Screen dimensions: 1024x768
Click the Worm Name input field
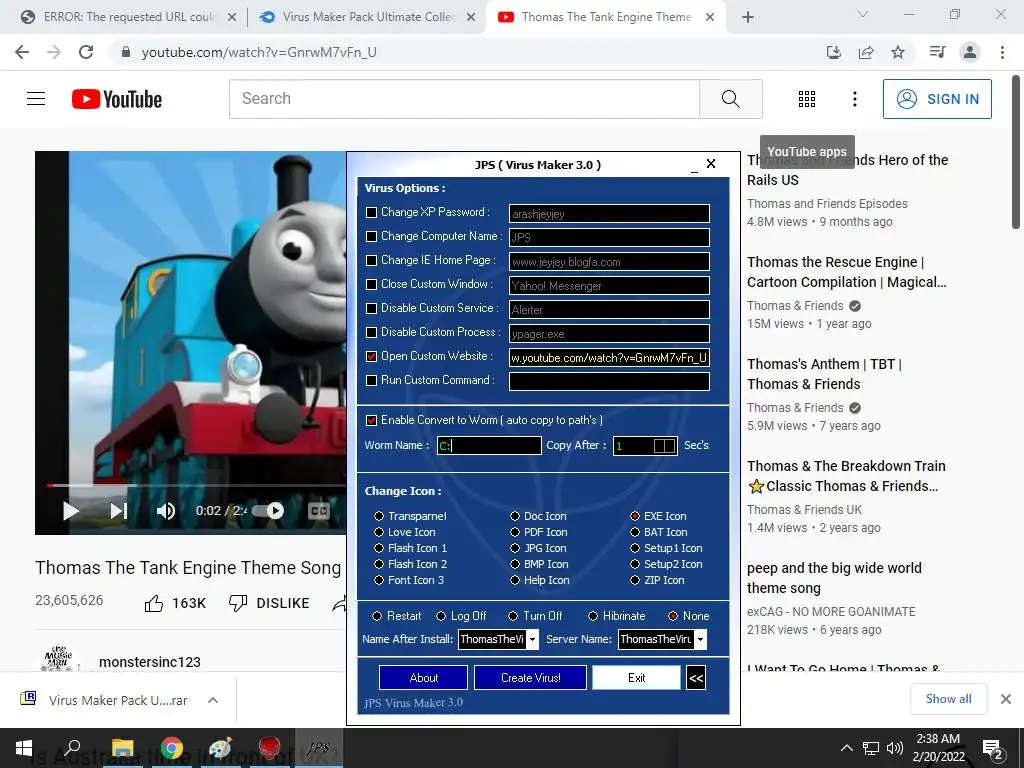point(489,445)
